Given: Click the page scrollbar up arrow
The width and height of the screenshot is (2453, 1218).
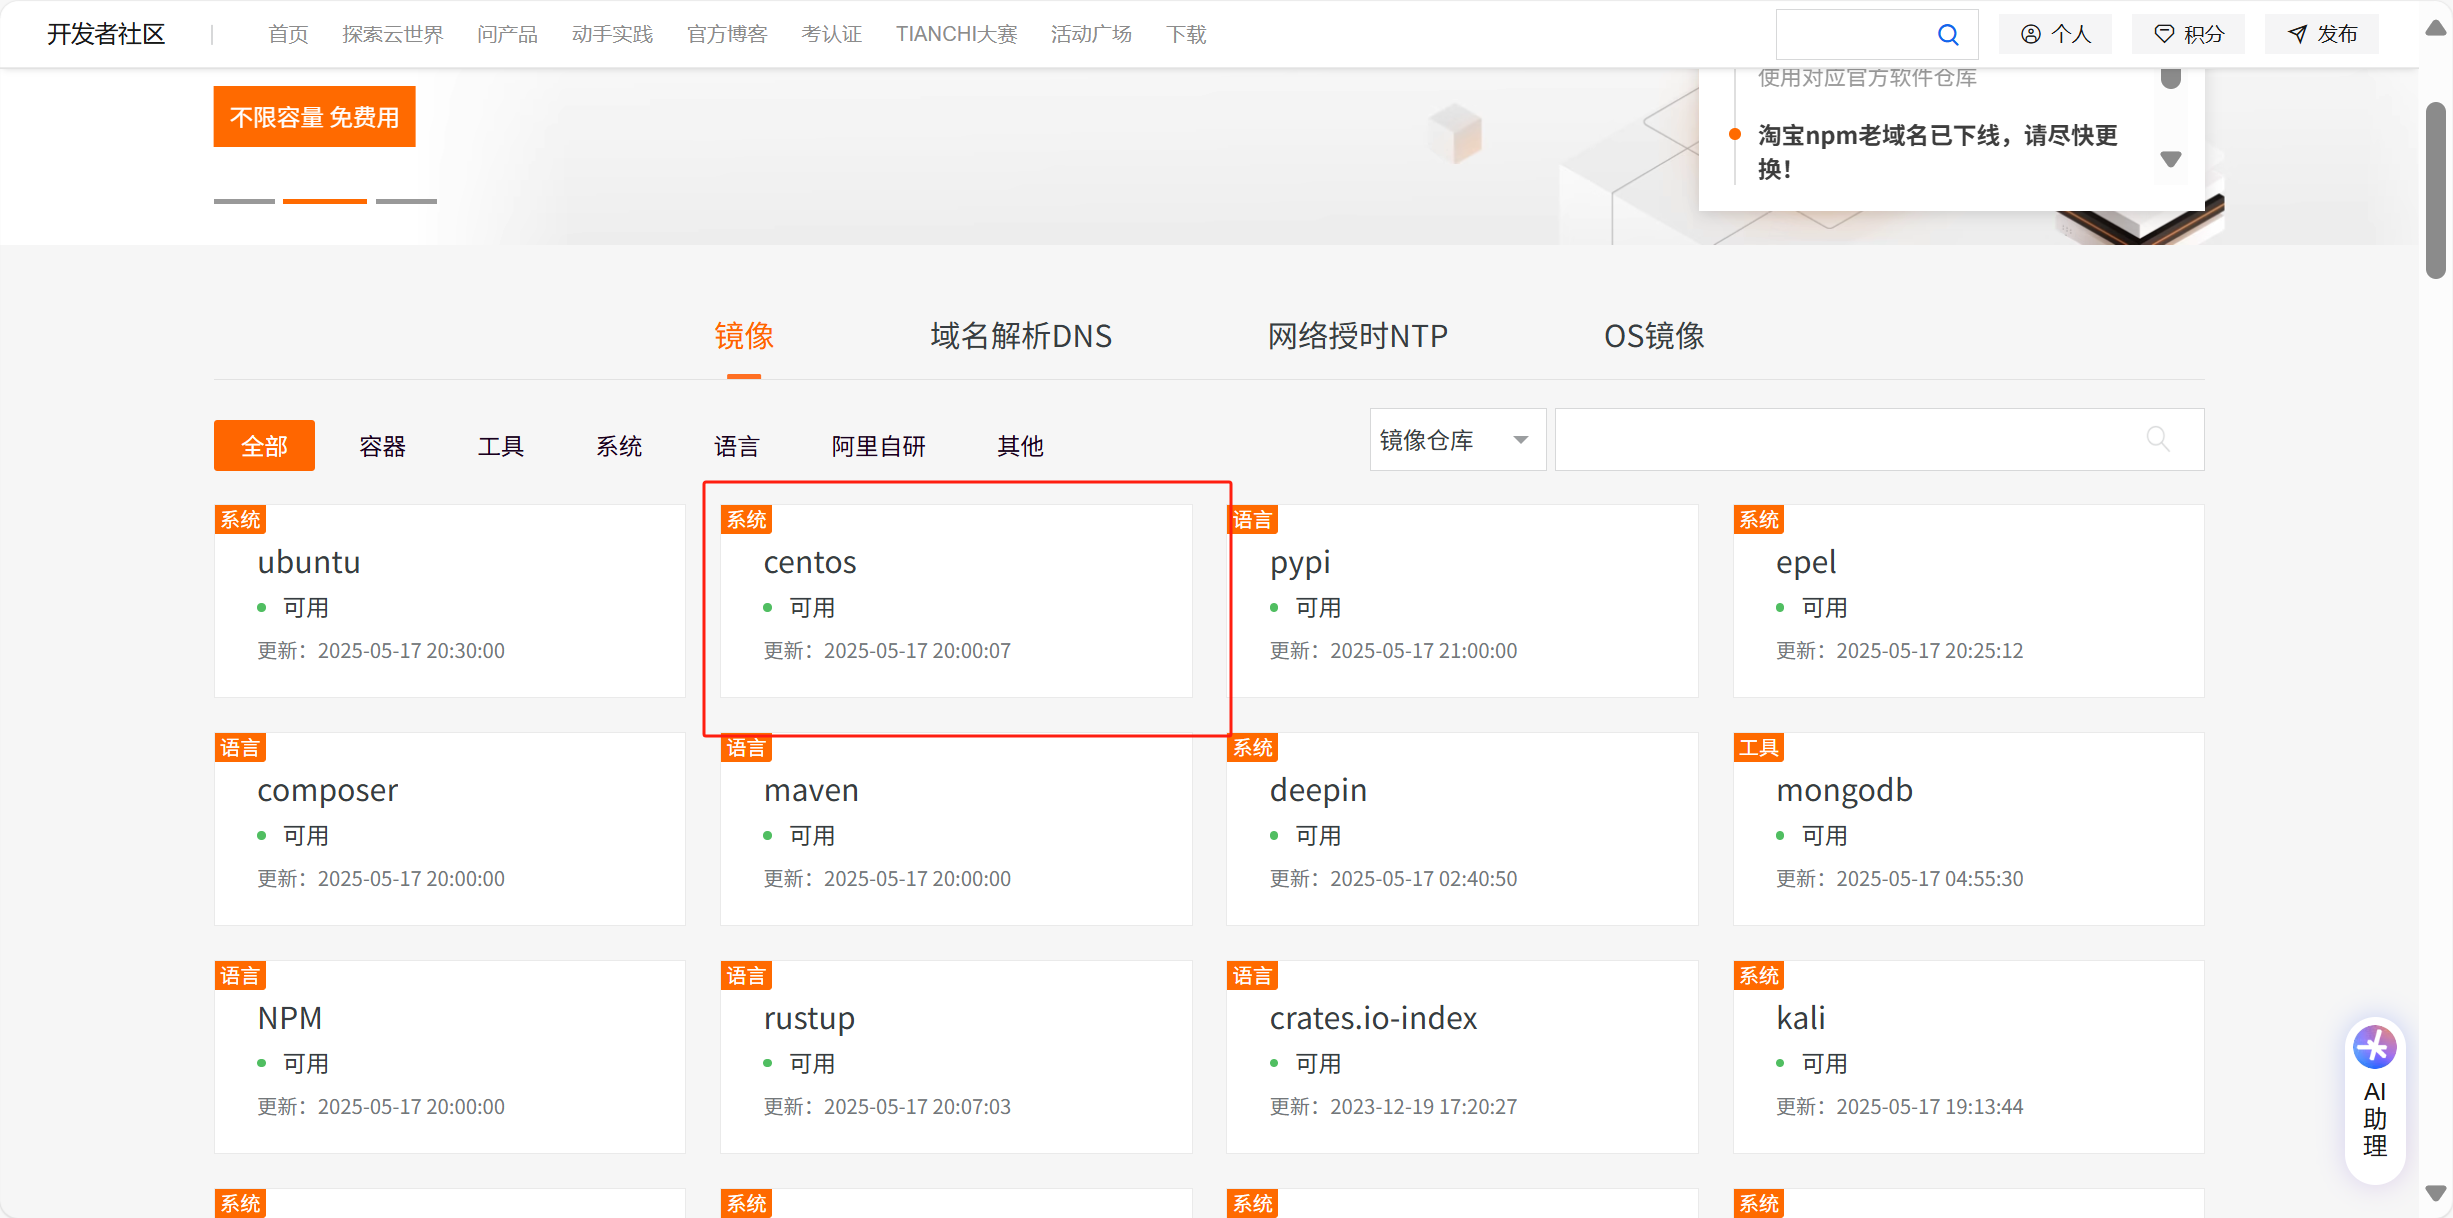Looking at the screenshot, I should point(2436,28).
